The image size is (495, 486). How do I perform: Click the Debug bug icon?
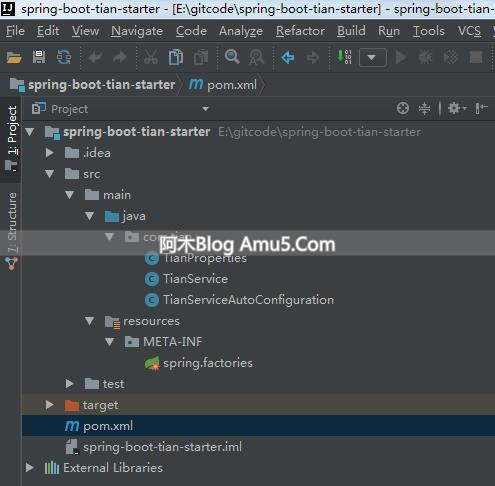[425, 57]
